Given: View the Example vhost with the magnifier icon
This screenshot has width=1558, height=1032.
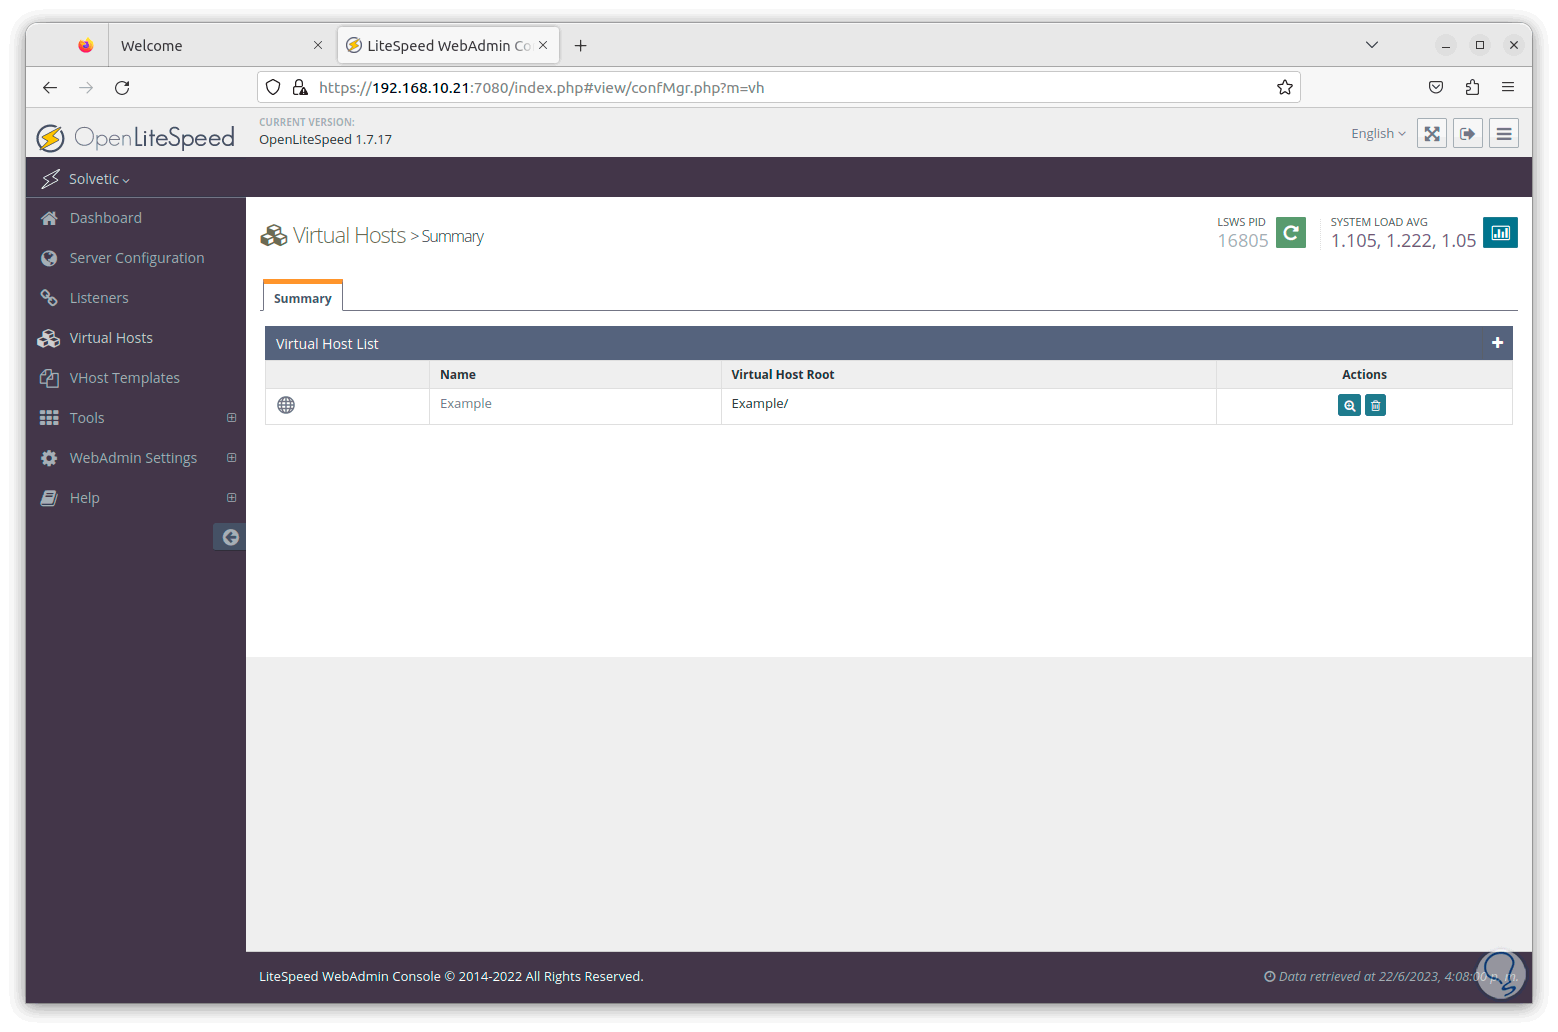Looking at the screenshot, I should pos(1348,405).
